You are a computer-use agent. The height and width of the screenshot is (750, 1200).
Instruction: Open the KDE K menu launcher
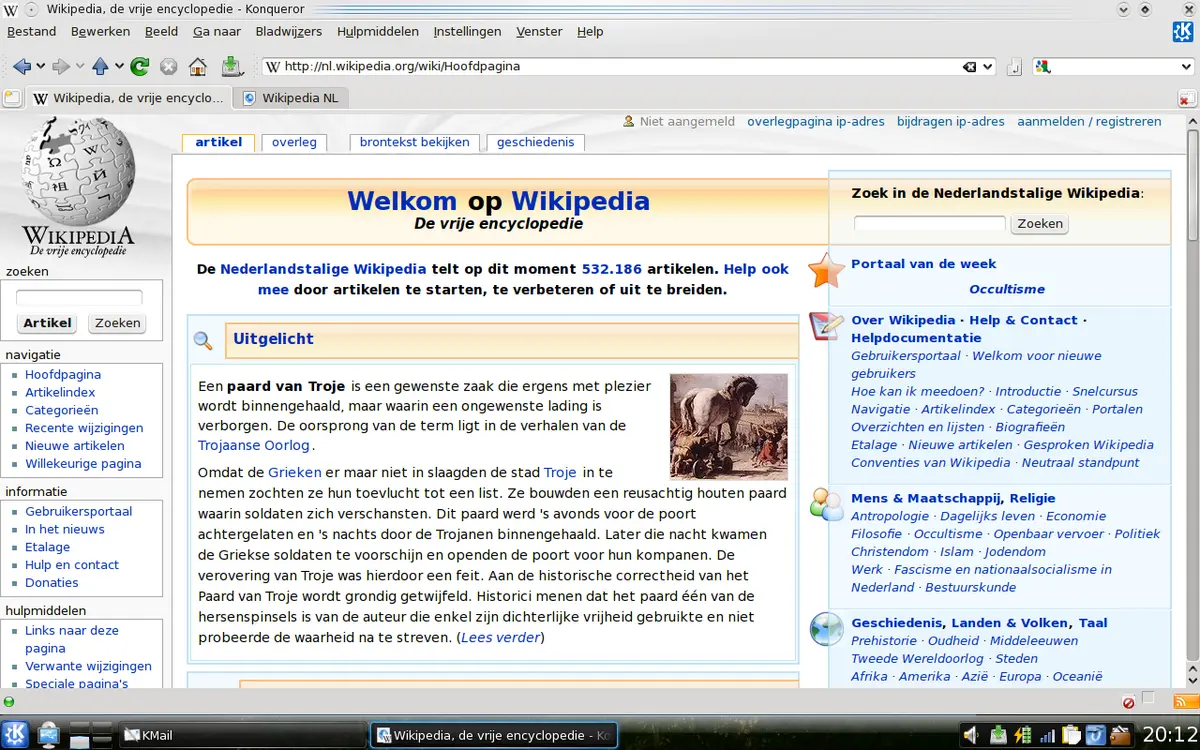(x=15, y=735)
